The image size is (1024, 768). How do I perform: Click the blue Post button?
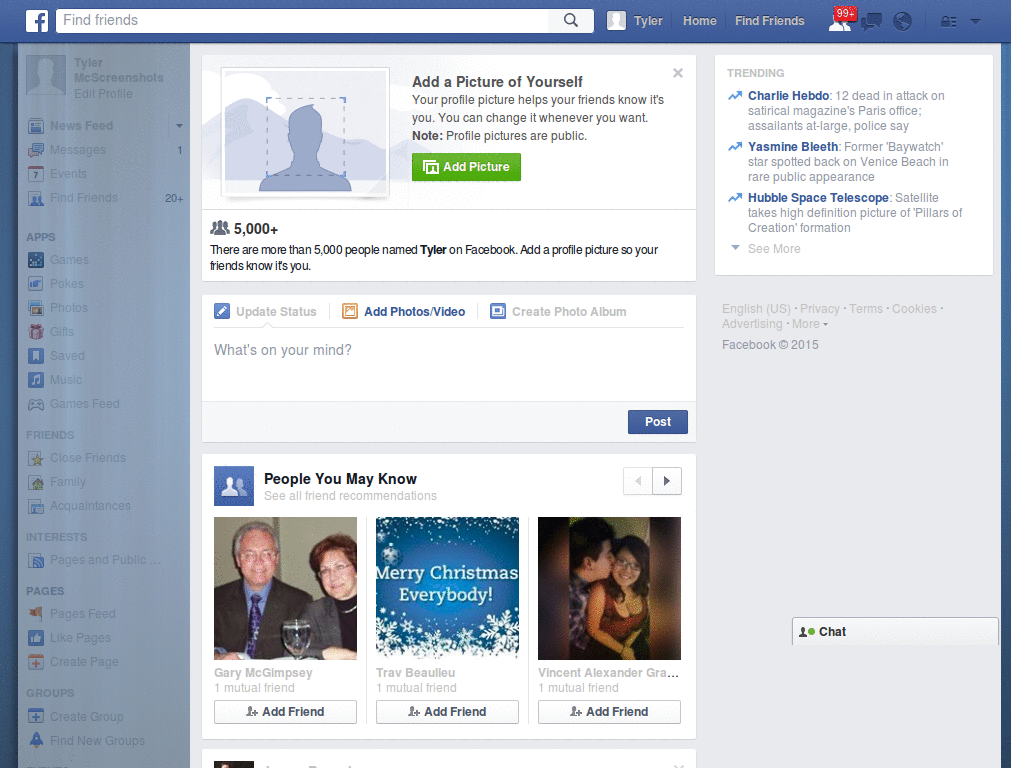(x=658, y=422)
